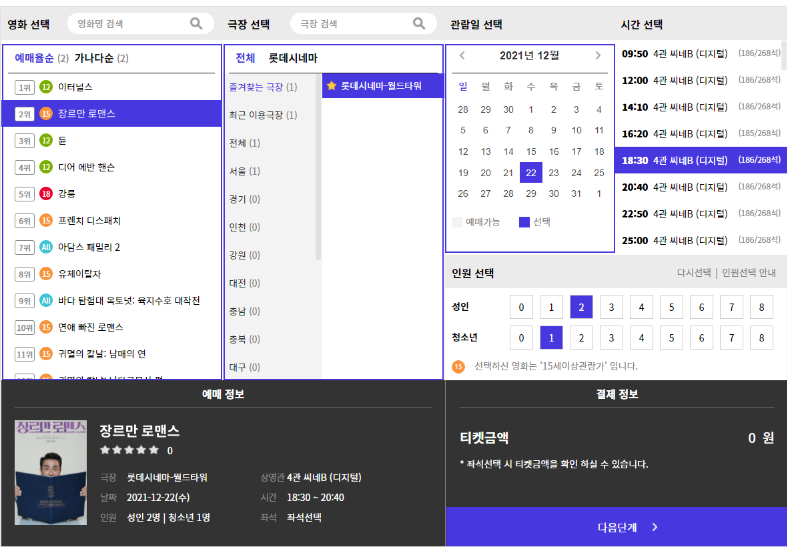Image resolution: width=791 pixels, height=550 pixels.
Task: Click the region list scrollbar
Action: click(x=318, y=168)
